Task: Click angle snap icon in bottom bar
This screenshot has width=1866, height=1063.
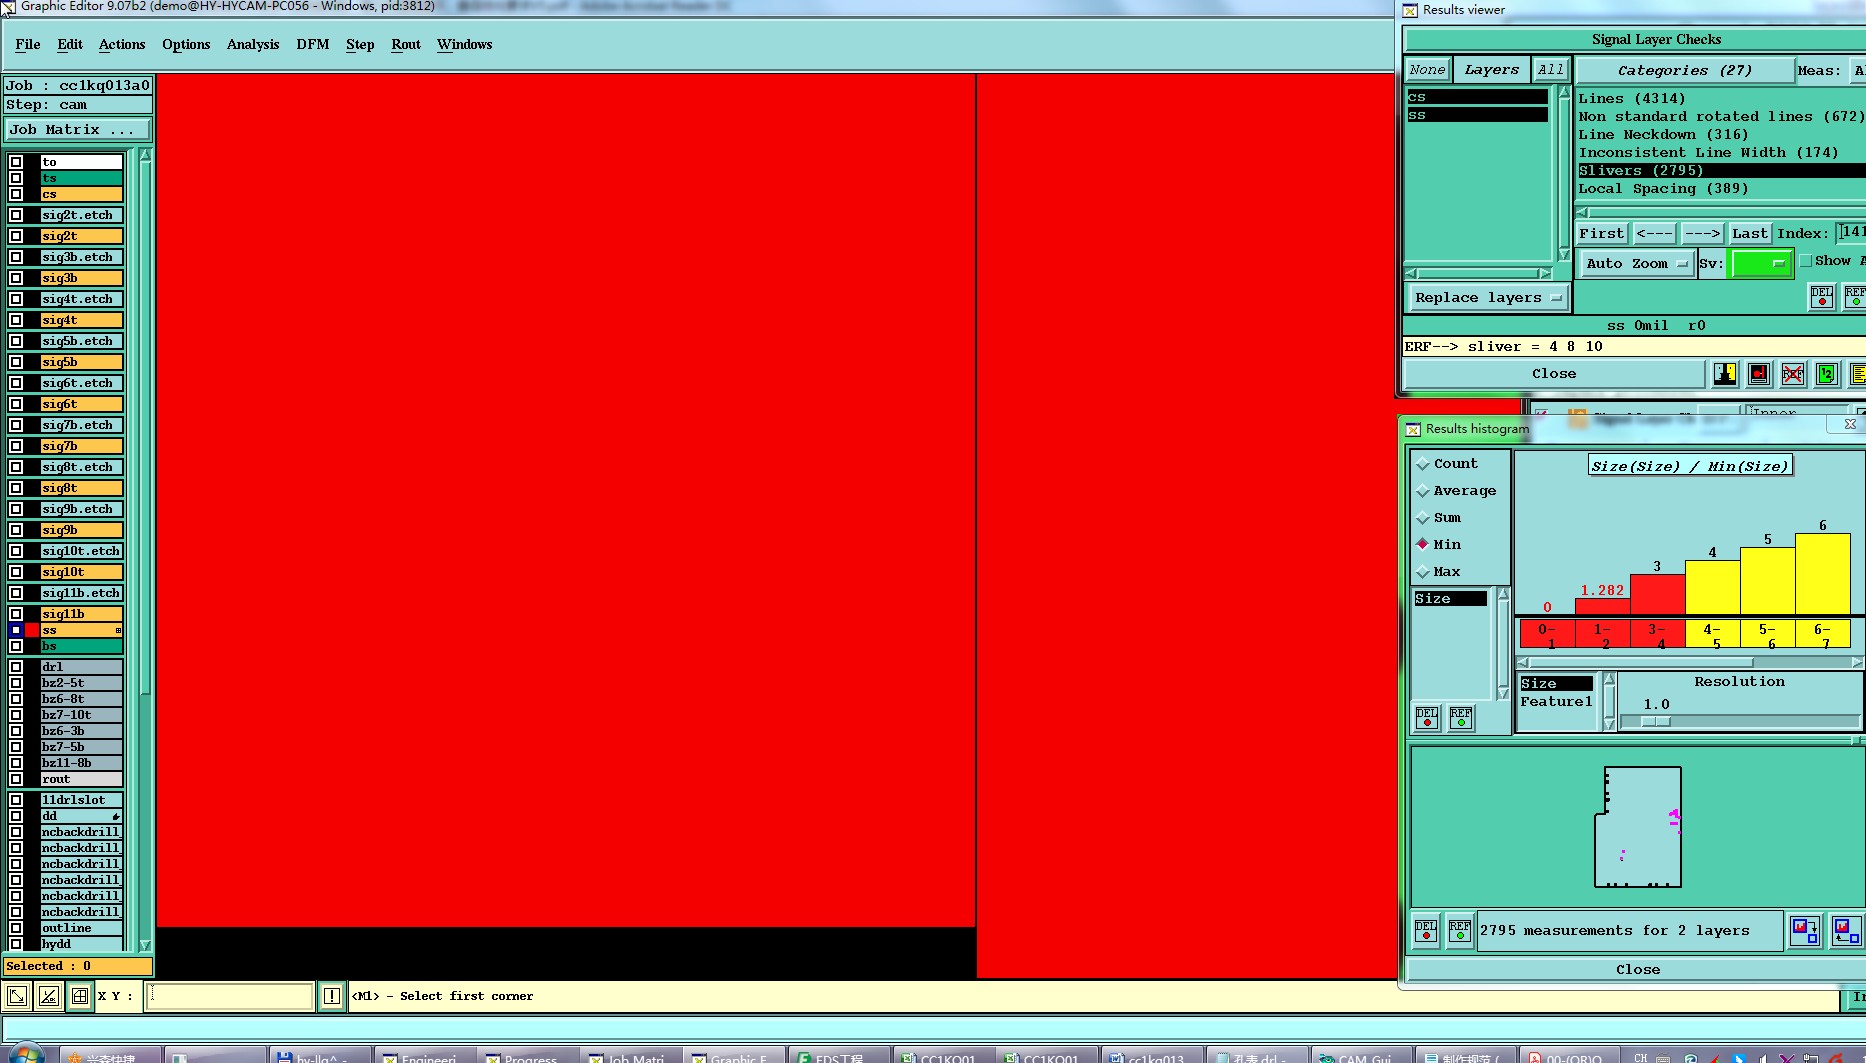Action: pos(49,996)
